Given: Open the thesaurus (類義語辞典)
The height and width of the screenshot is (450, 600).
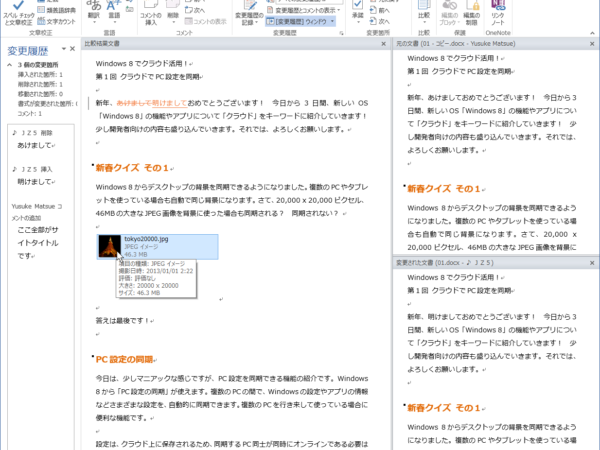Looking at the screenshot, I should (x=57, y=10).
